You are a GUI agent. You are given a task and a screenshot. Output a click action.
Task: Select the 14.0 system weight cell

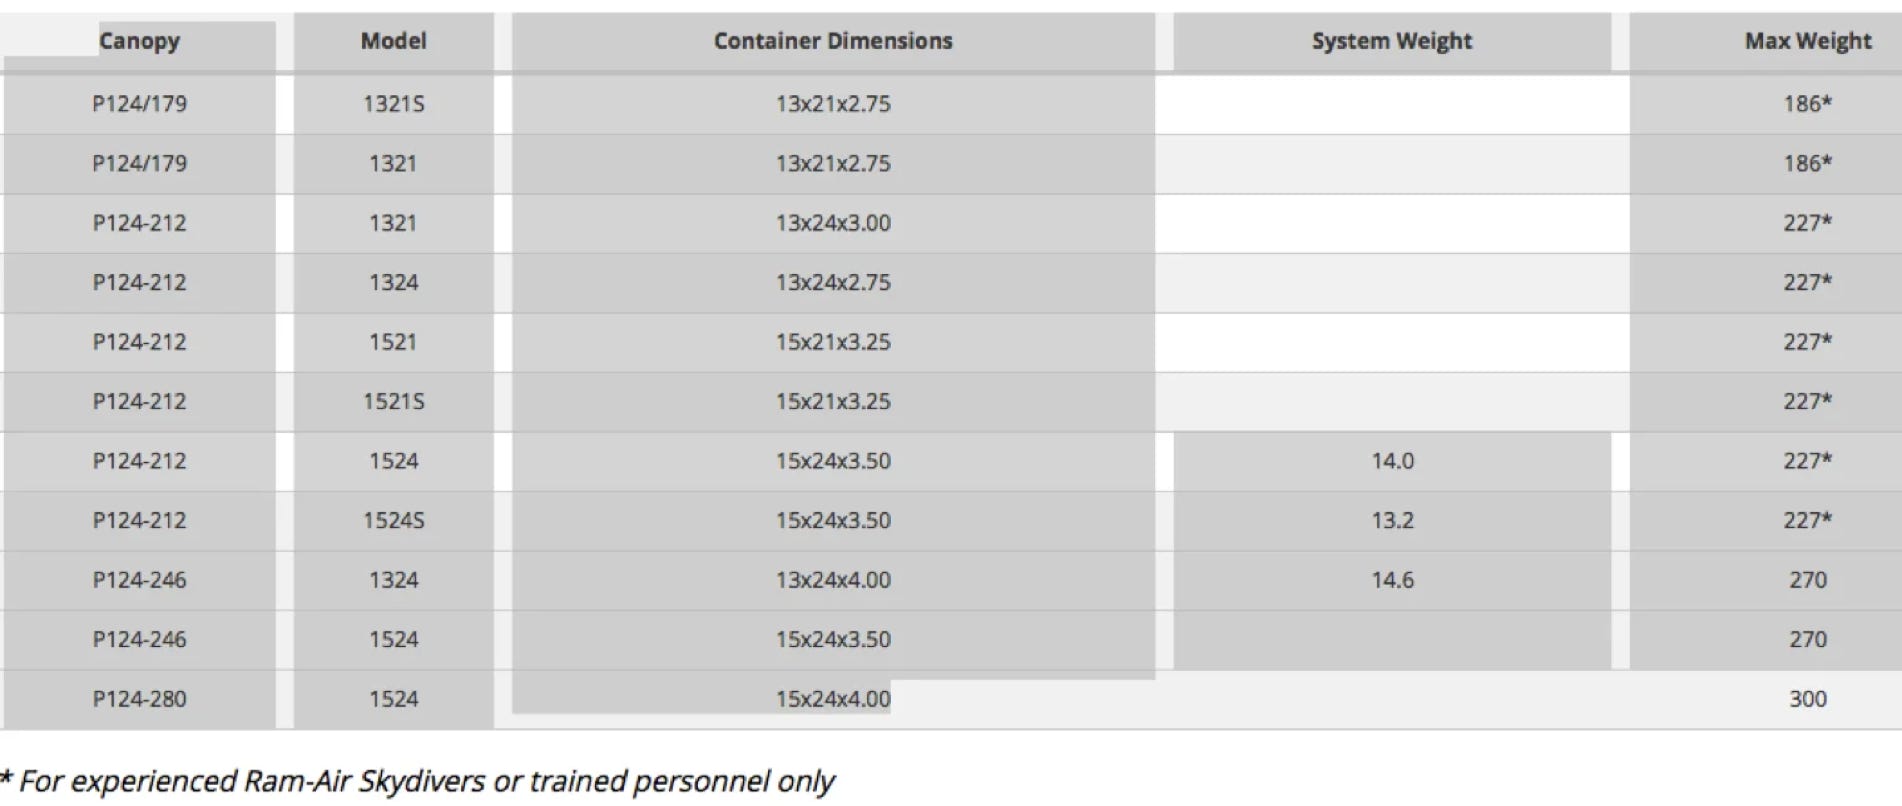[1392, 461]
